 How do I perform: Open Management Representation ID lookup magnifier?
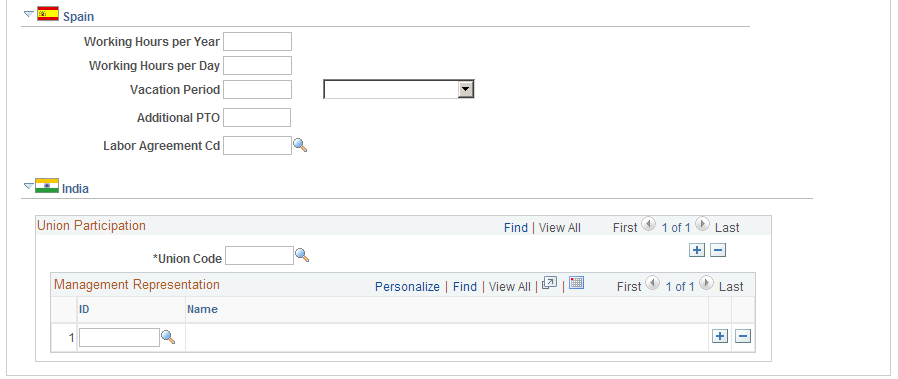click(x=168, y=337)
